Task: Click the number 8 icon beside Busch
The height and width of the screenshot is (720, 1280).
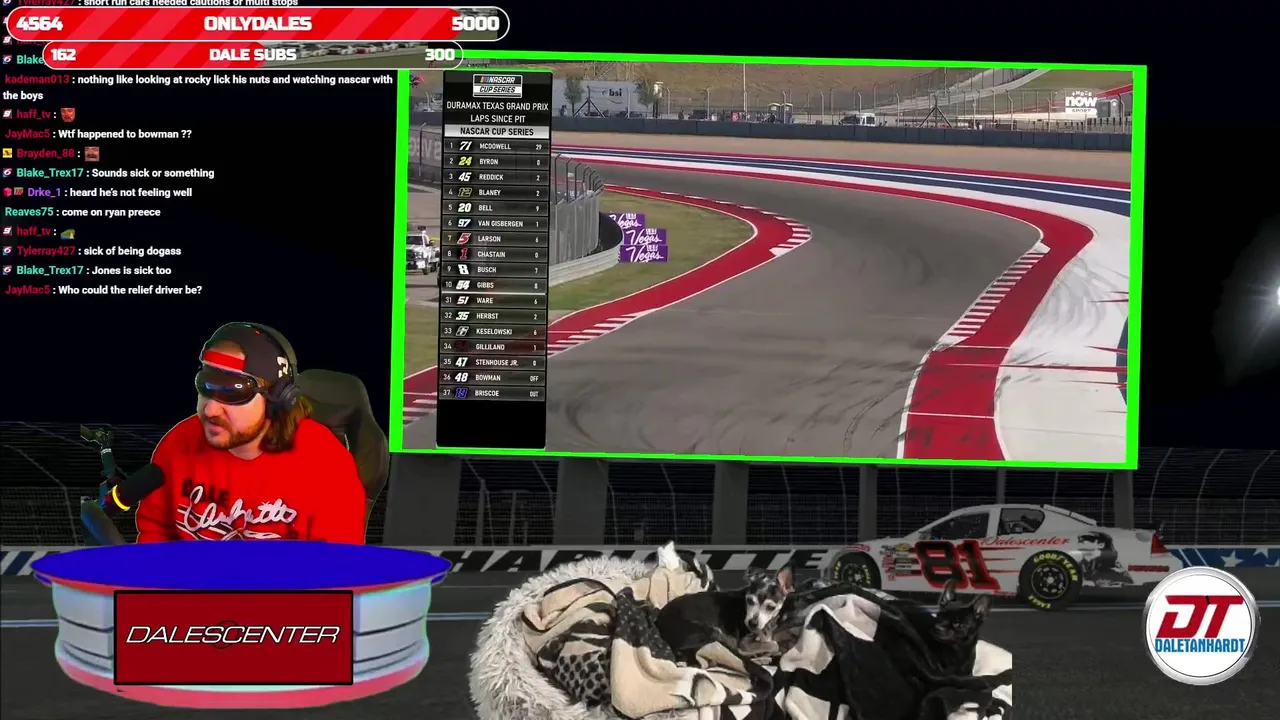Action: pos(464,270)
